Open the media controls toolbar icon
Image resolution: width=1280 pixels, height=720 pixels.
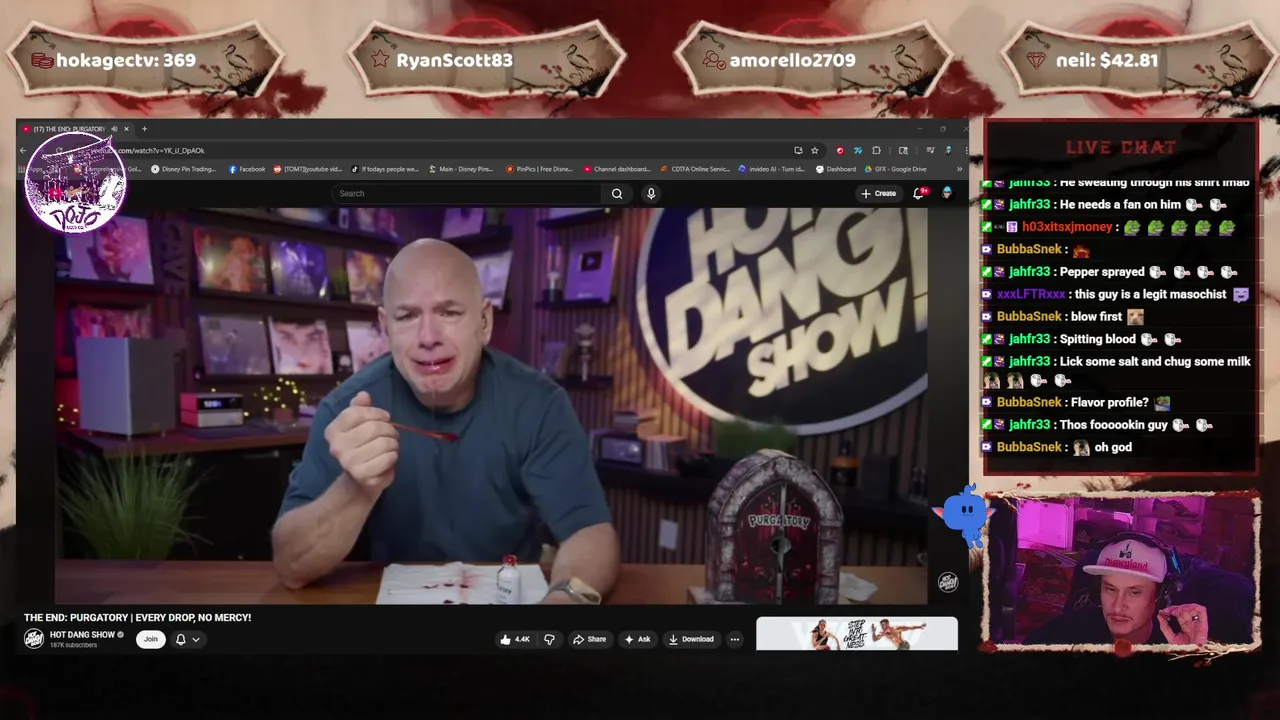pos(930,150)
